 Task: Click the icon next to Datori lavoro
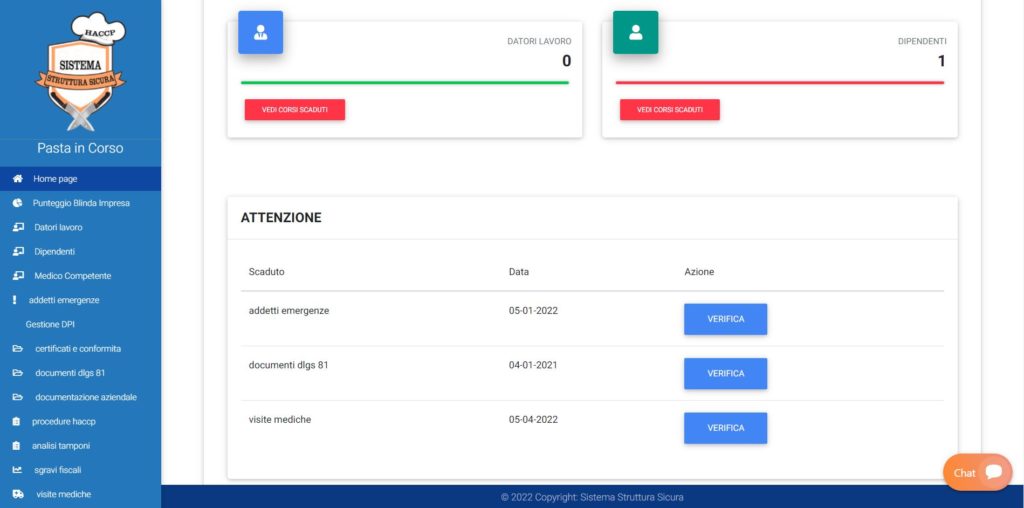pos(18,227)
